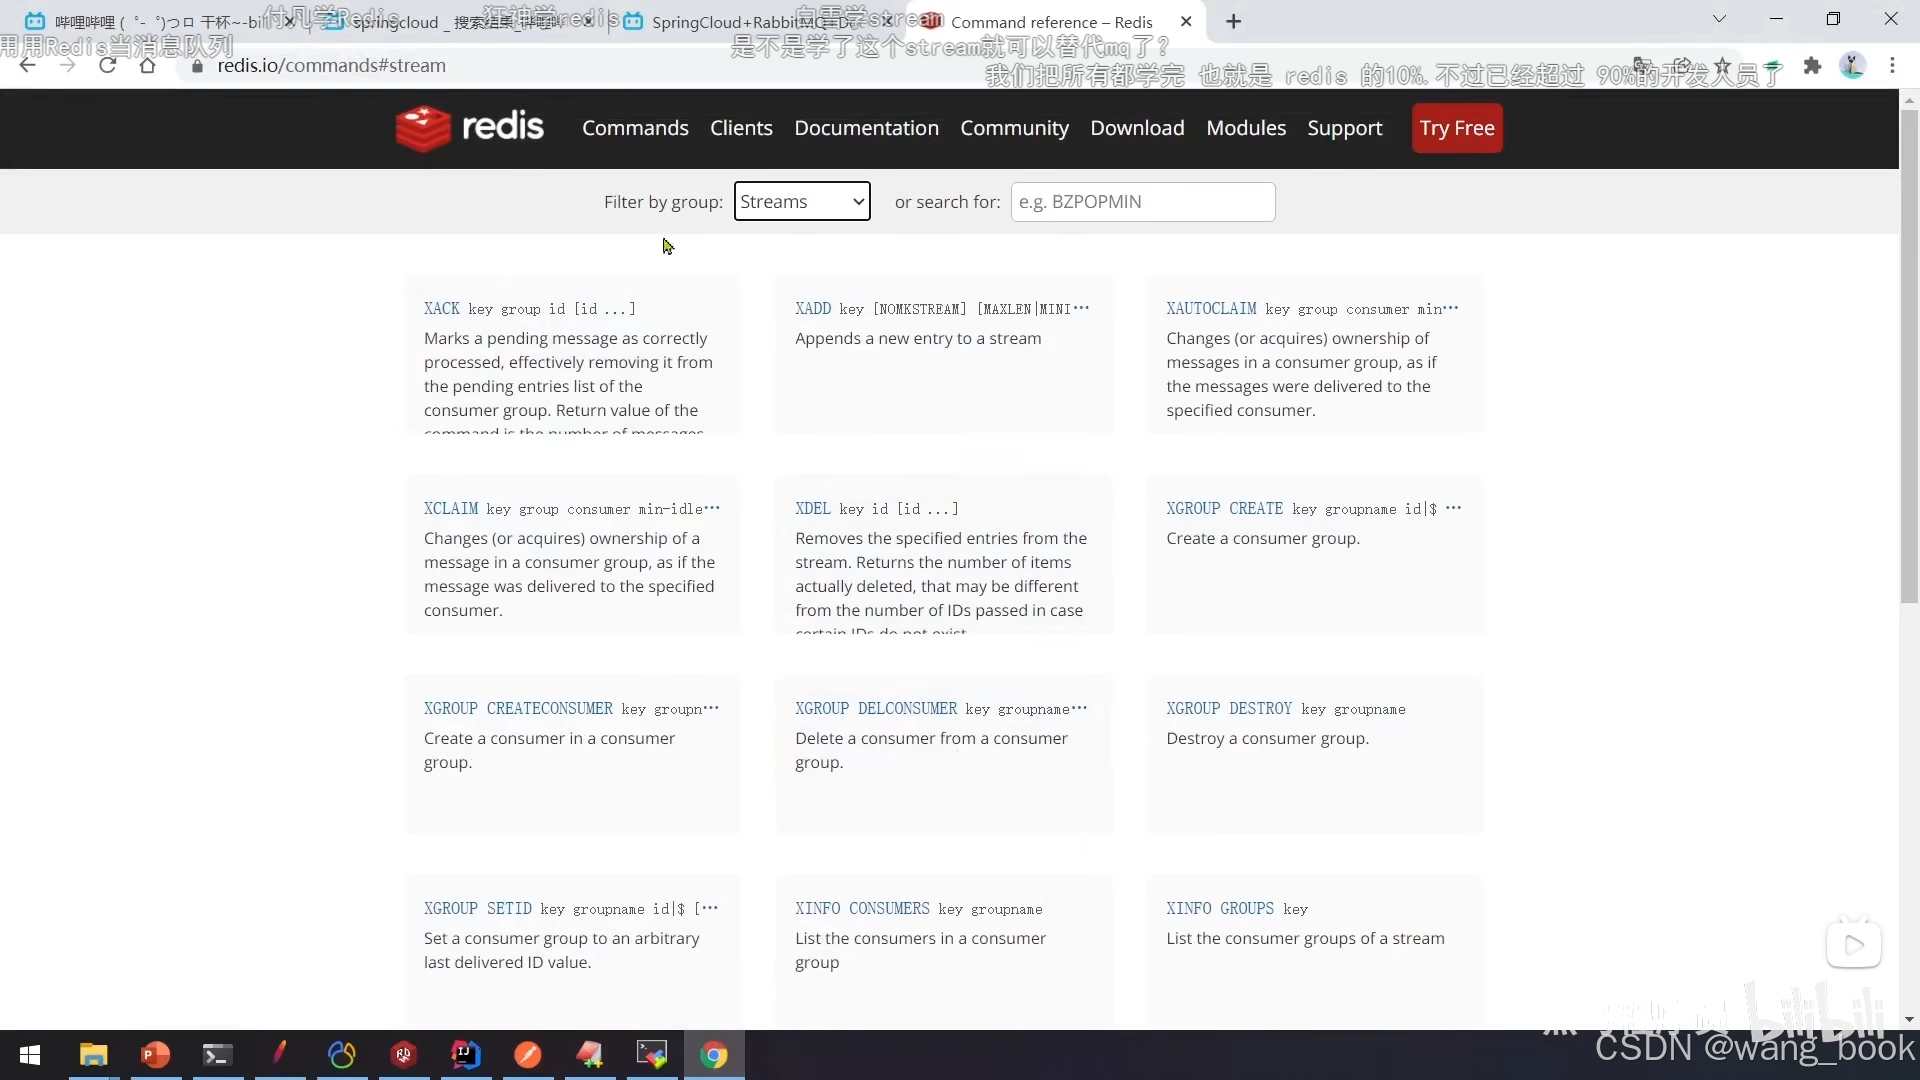This screenshot has height=1080, width=1920.
Task: Open the Download menu item
Action: tap(1137, 128)
